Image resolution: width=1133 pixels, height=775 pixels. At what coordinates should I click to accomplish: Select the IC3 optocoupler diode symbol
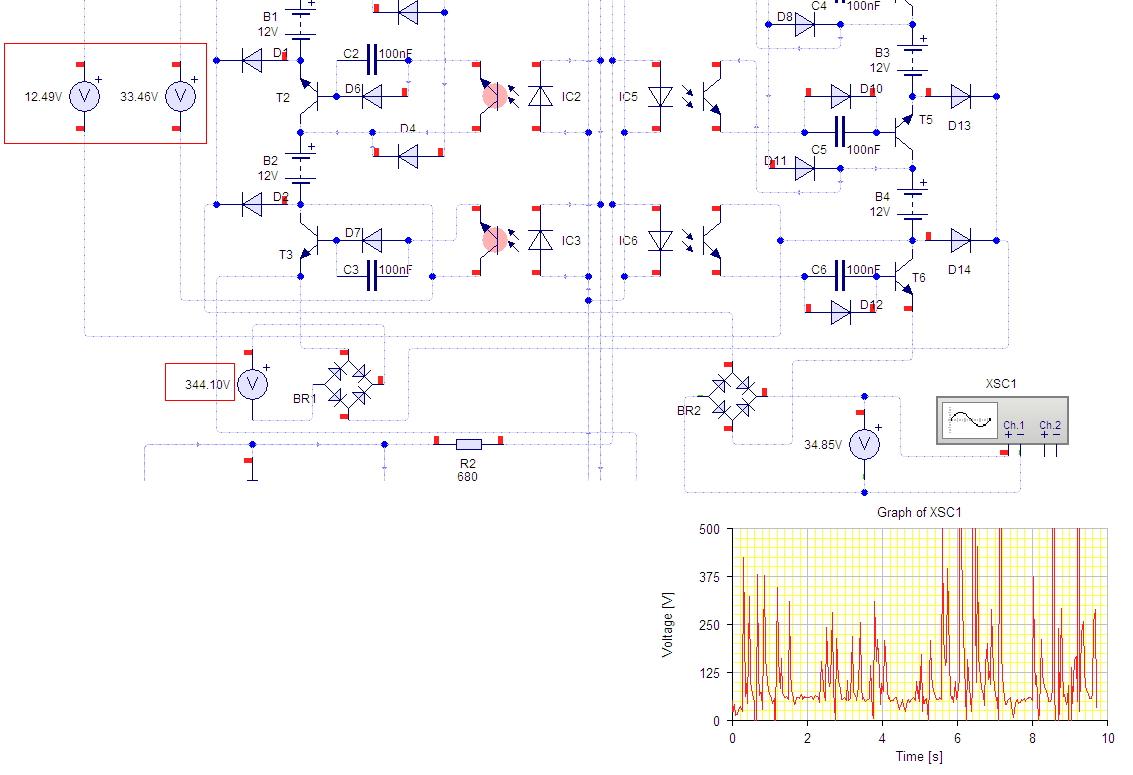pos(540,241)
